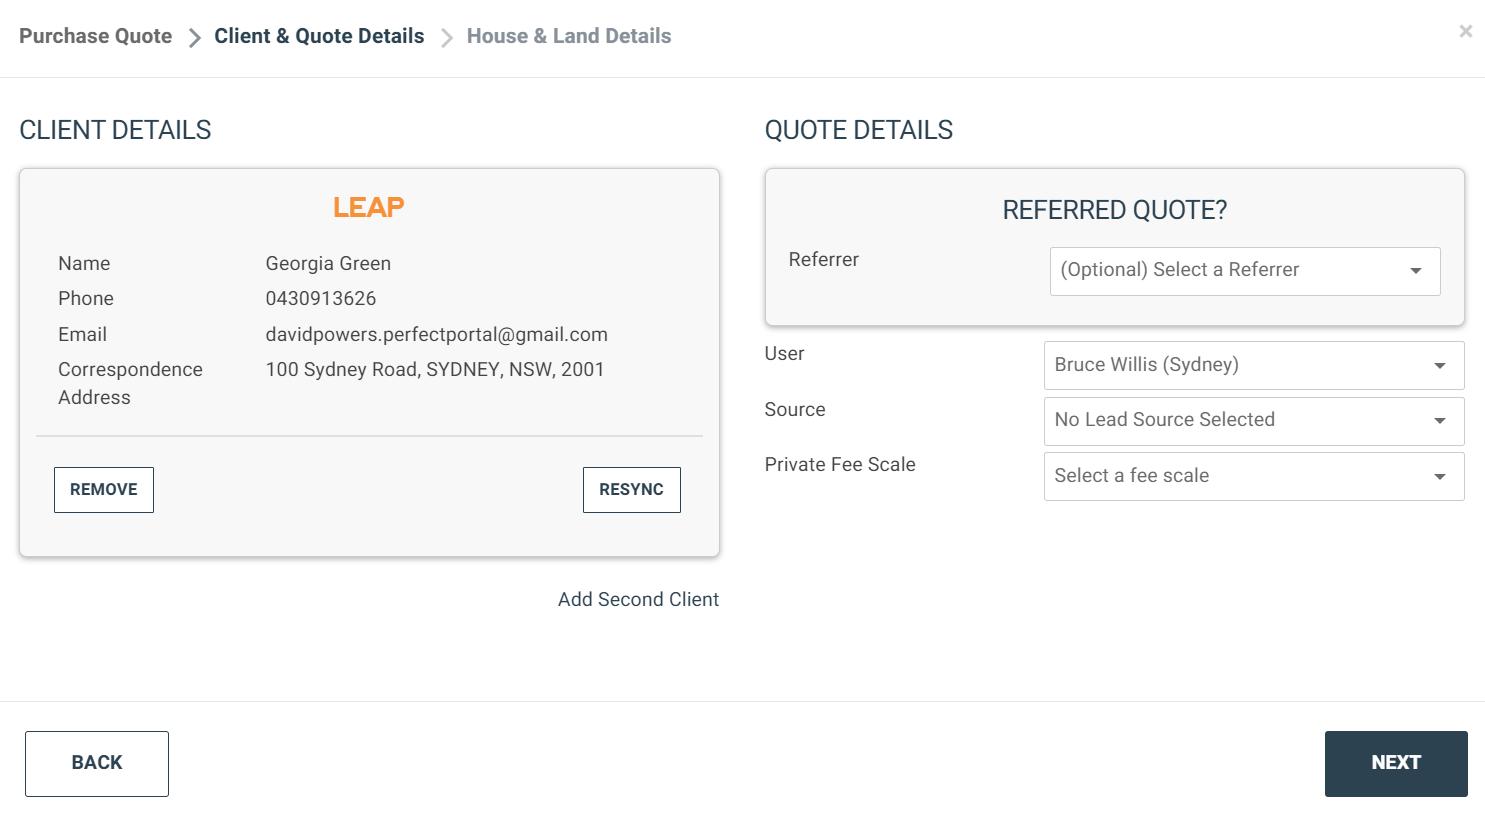The image size is (1485, 818).
Task: Click the RESYNC button
Action: [x=632, y=490]
